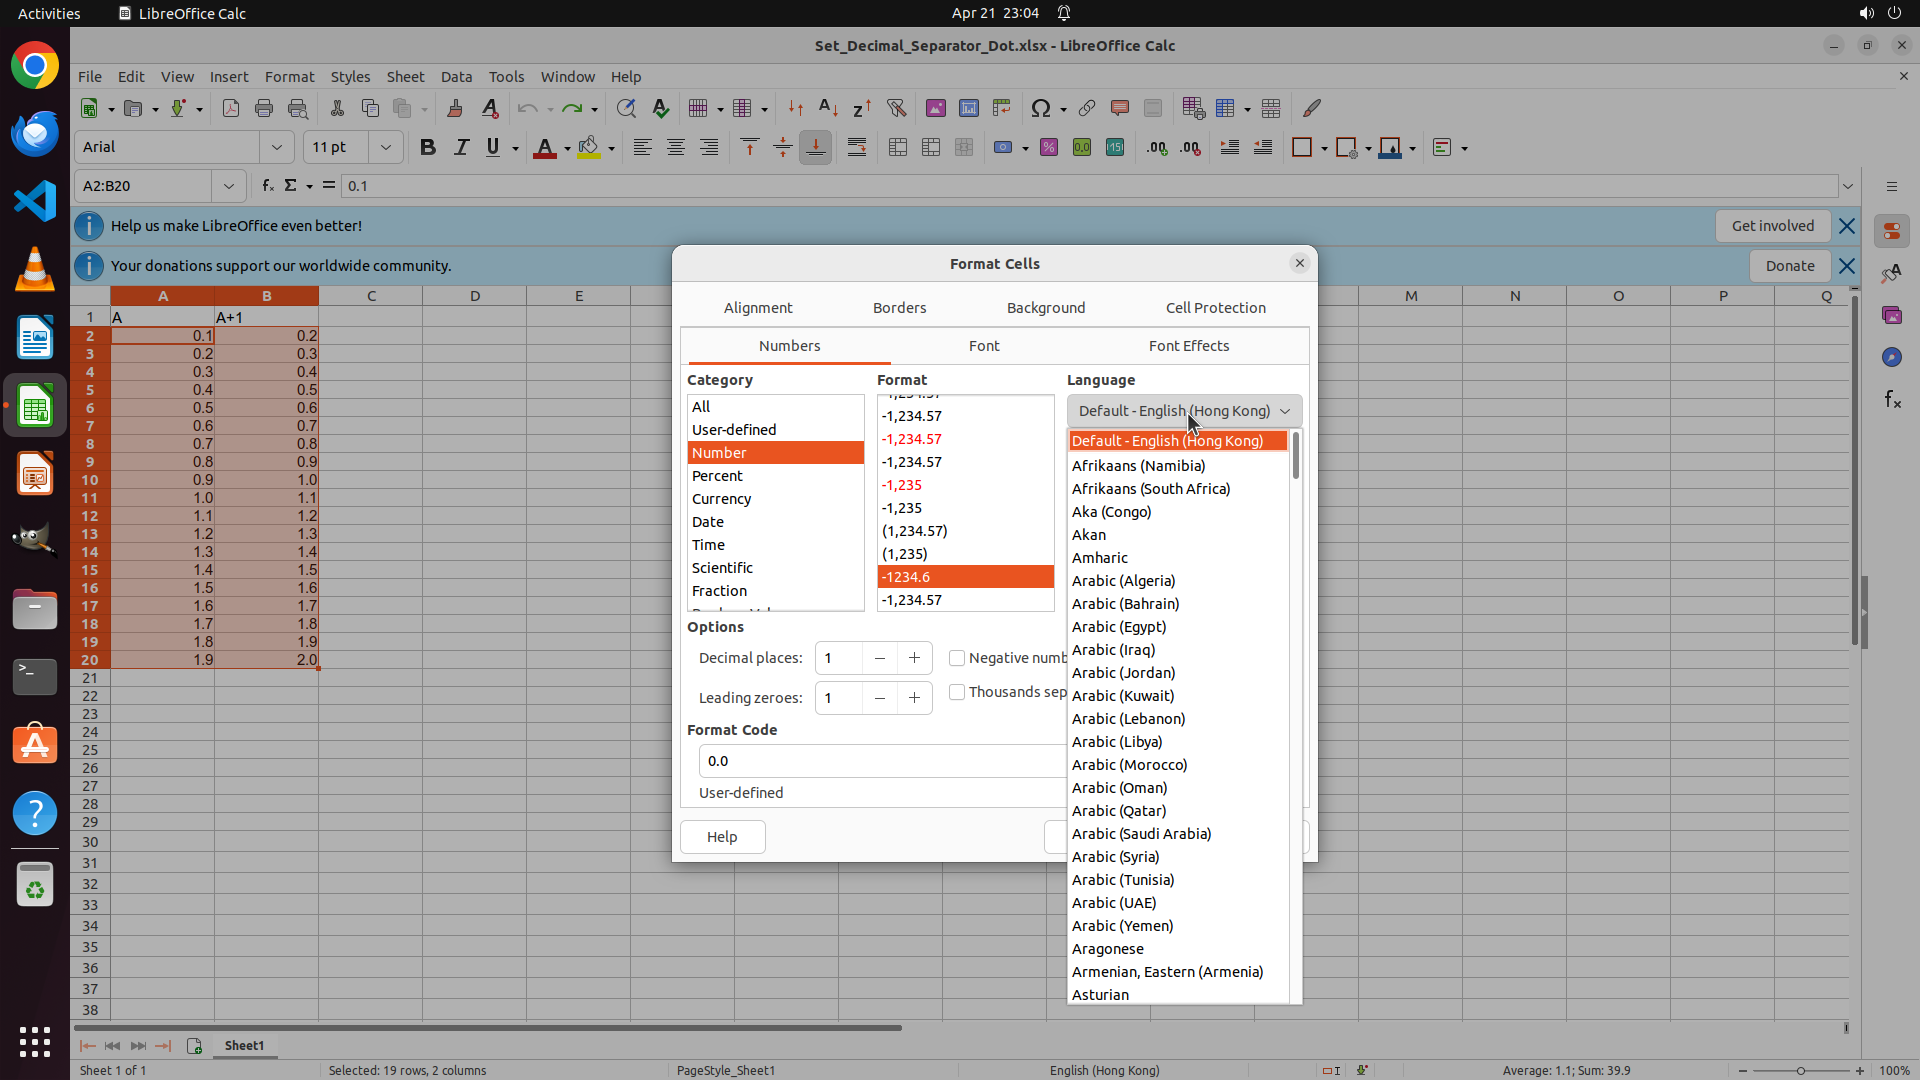This screenshot has height=1080, width=1920.
Task: Open the Alignment tab
Action: pos(757,308)
